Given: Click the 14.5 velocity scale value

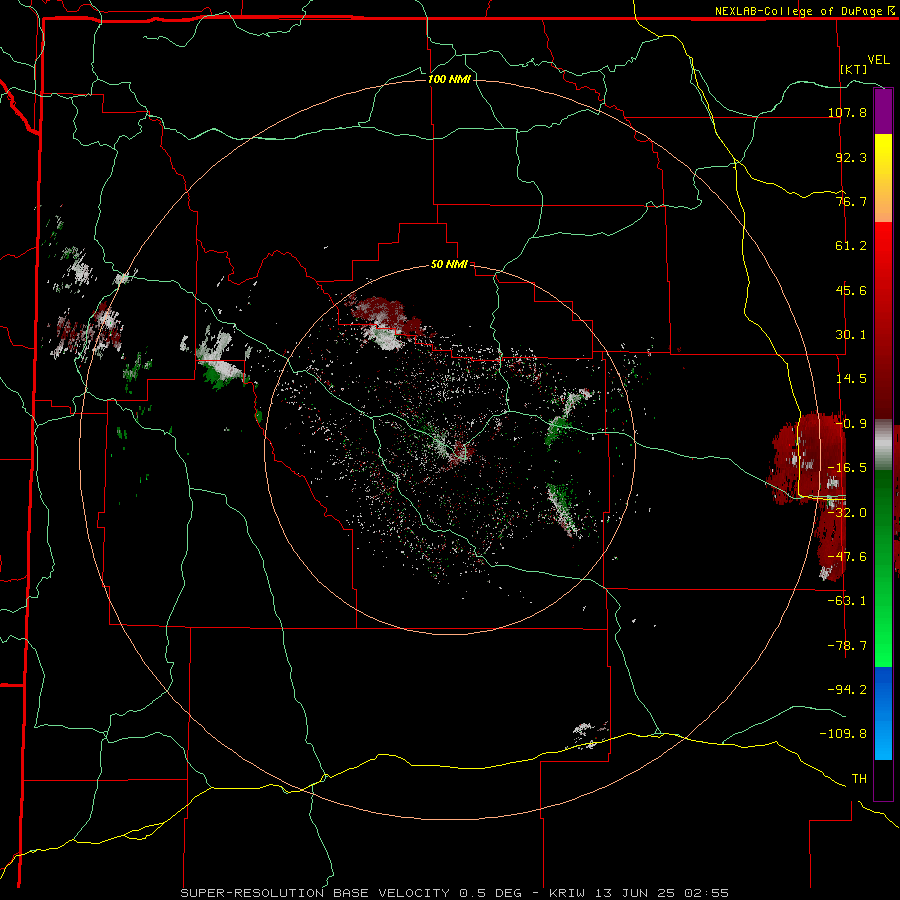Looking at the screenshot, I should pyautogui.click(x=851, y=379).
